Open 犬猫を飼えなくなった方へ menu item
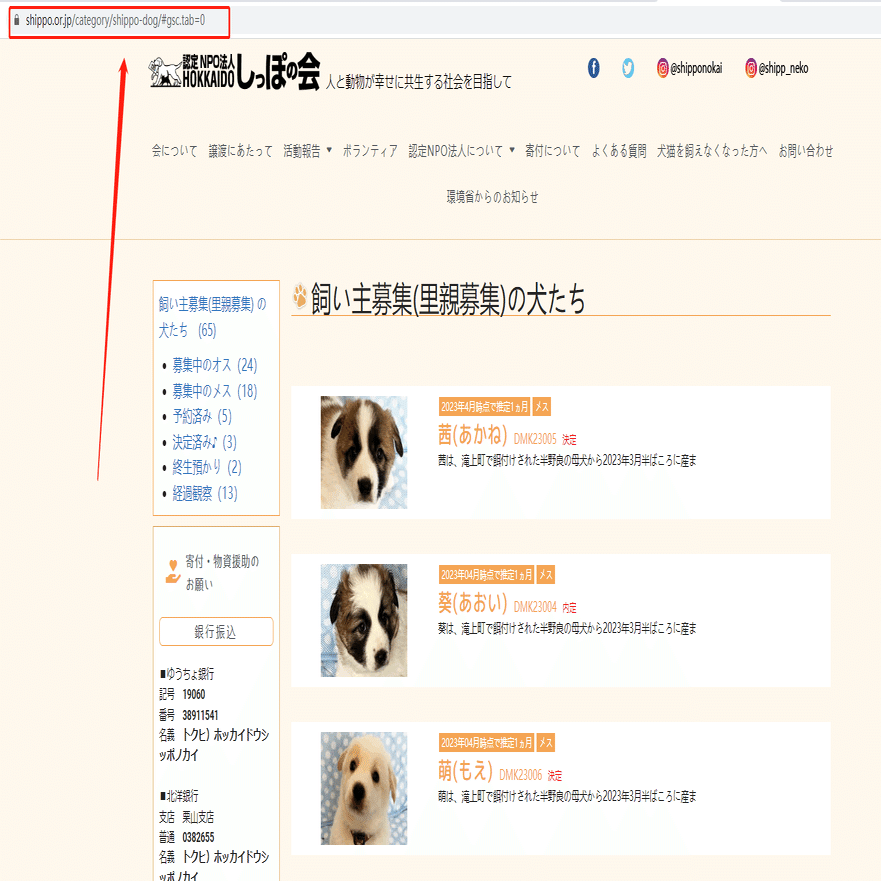 point(712,151)
